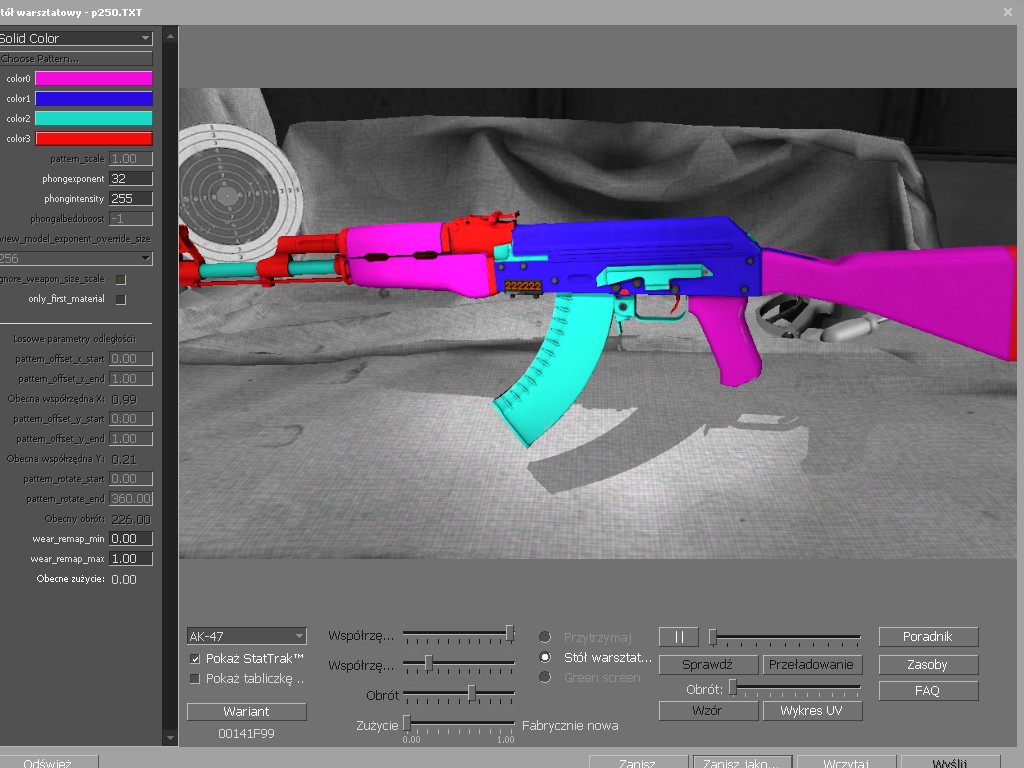This screenshot has width=1024, height=768.
Task: Select the Przytrzymaj radio button
Action: [545, 637]
